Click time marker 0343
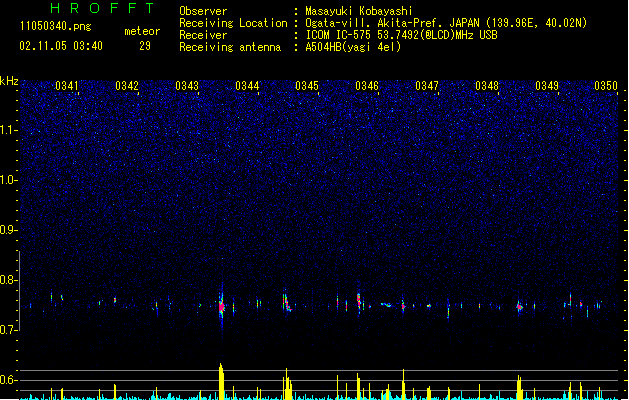Screen dimensions: 629x400 [x=187, y=86]
